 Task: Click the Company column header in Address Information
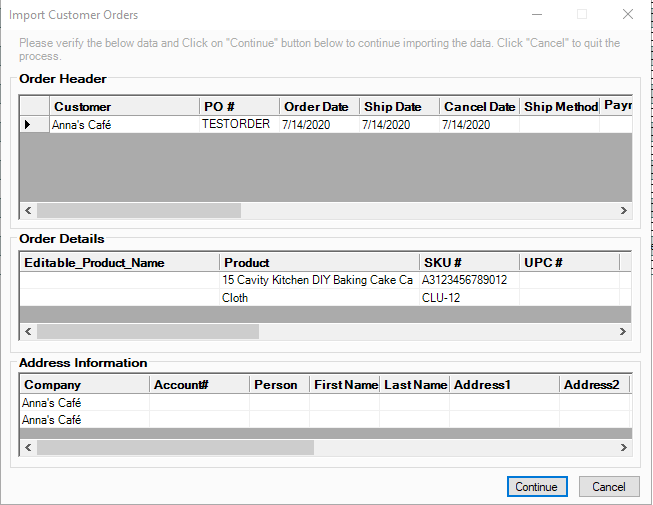point(84,385)
